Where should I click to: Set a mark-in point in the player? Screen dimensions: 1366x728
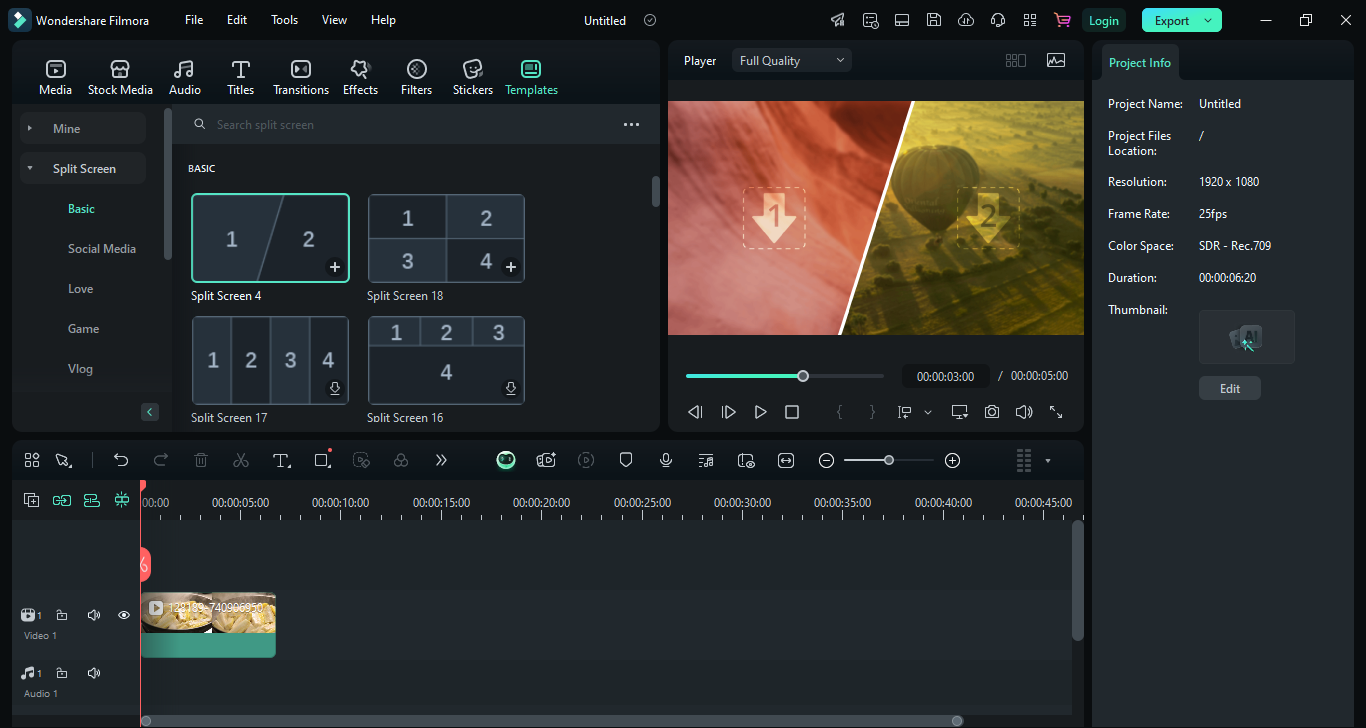840,411
